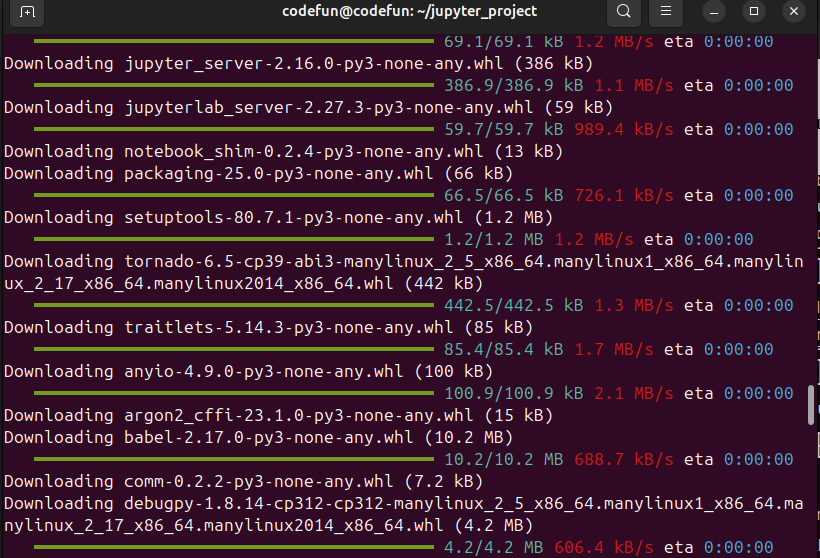The width and height of the screenshot is (820, 558).
Task: Click the jupyter_server-2.16.0 download line
Action: pyautogui.click(x=299, y=63)
